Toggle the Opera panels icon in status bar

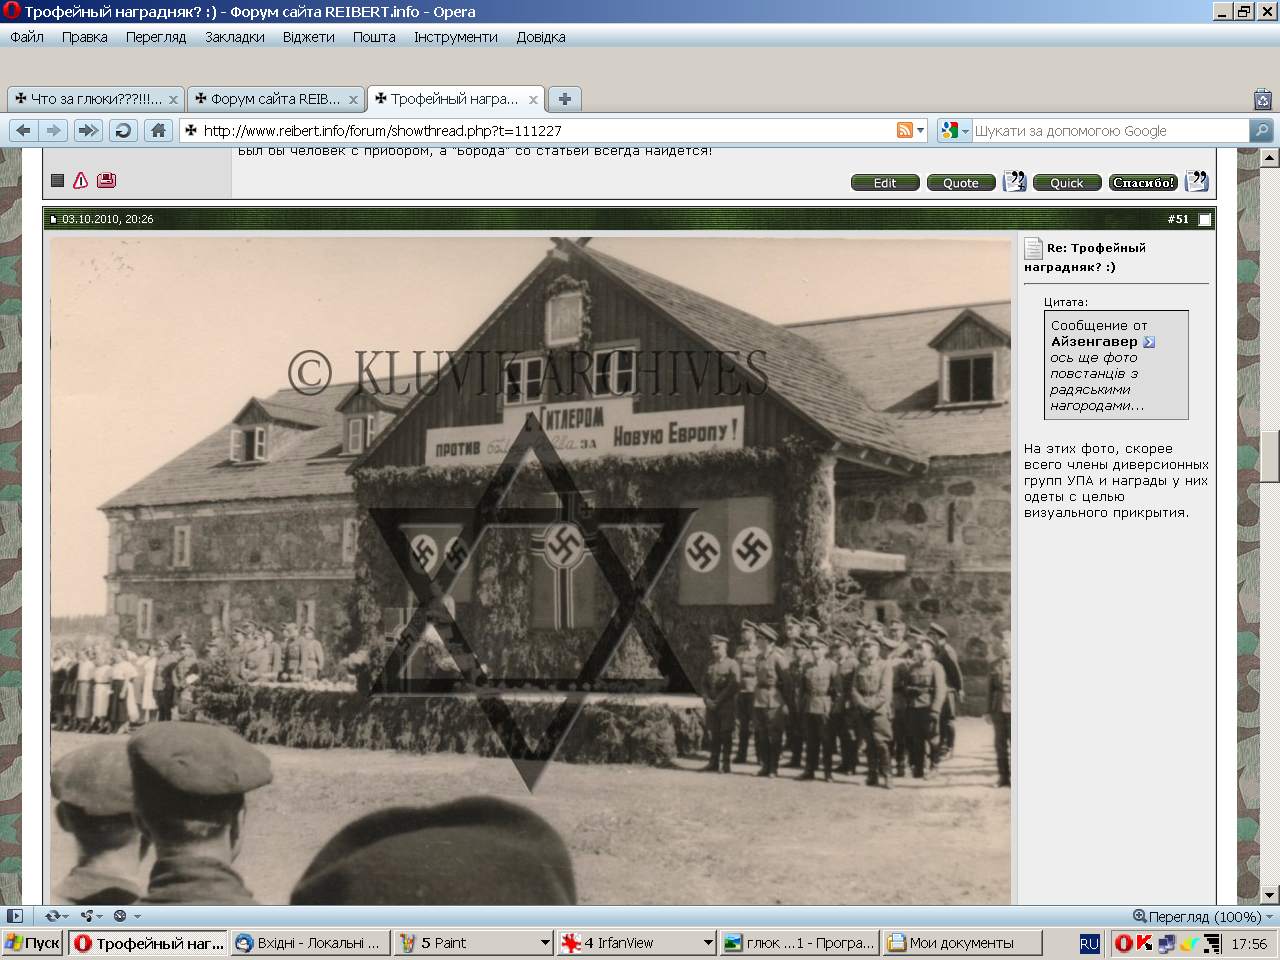click(x=14, y=916)
